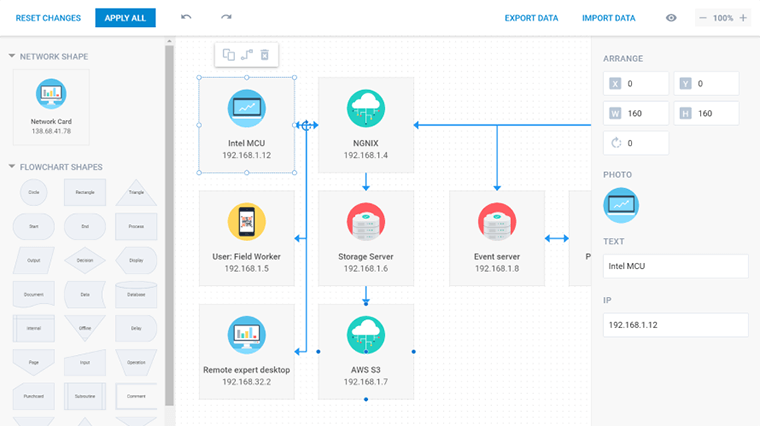Viewport: 760px width, 426px height.
Task: Copy the selected shape using the toolbar icon
Action: 229,55
